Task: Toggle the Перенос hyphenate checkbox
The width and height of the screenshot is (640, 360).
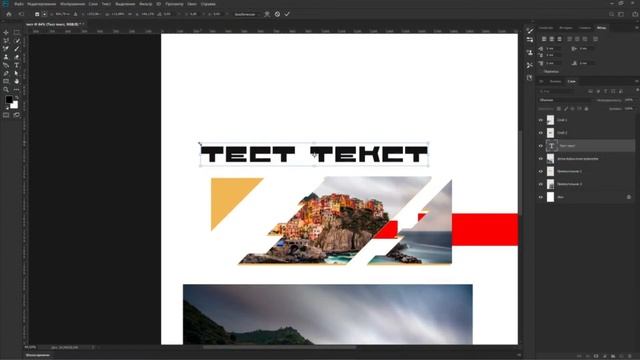Action: point(541,71)
